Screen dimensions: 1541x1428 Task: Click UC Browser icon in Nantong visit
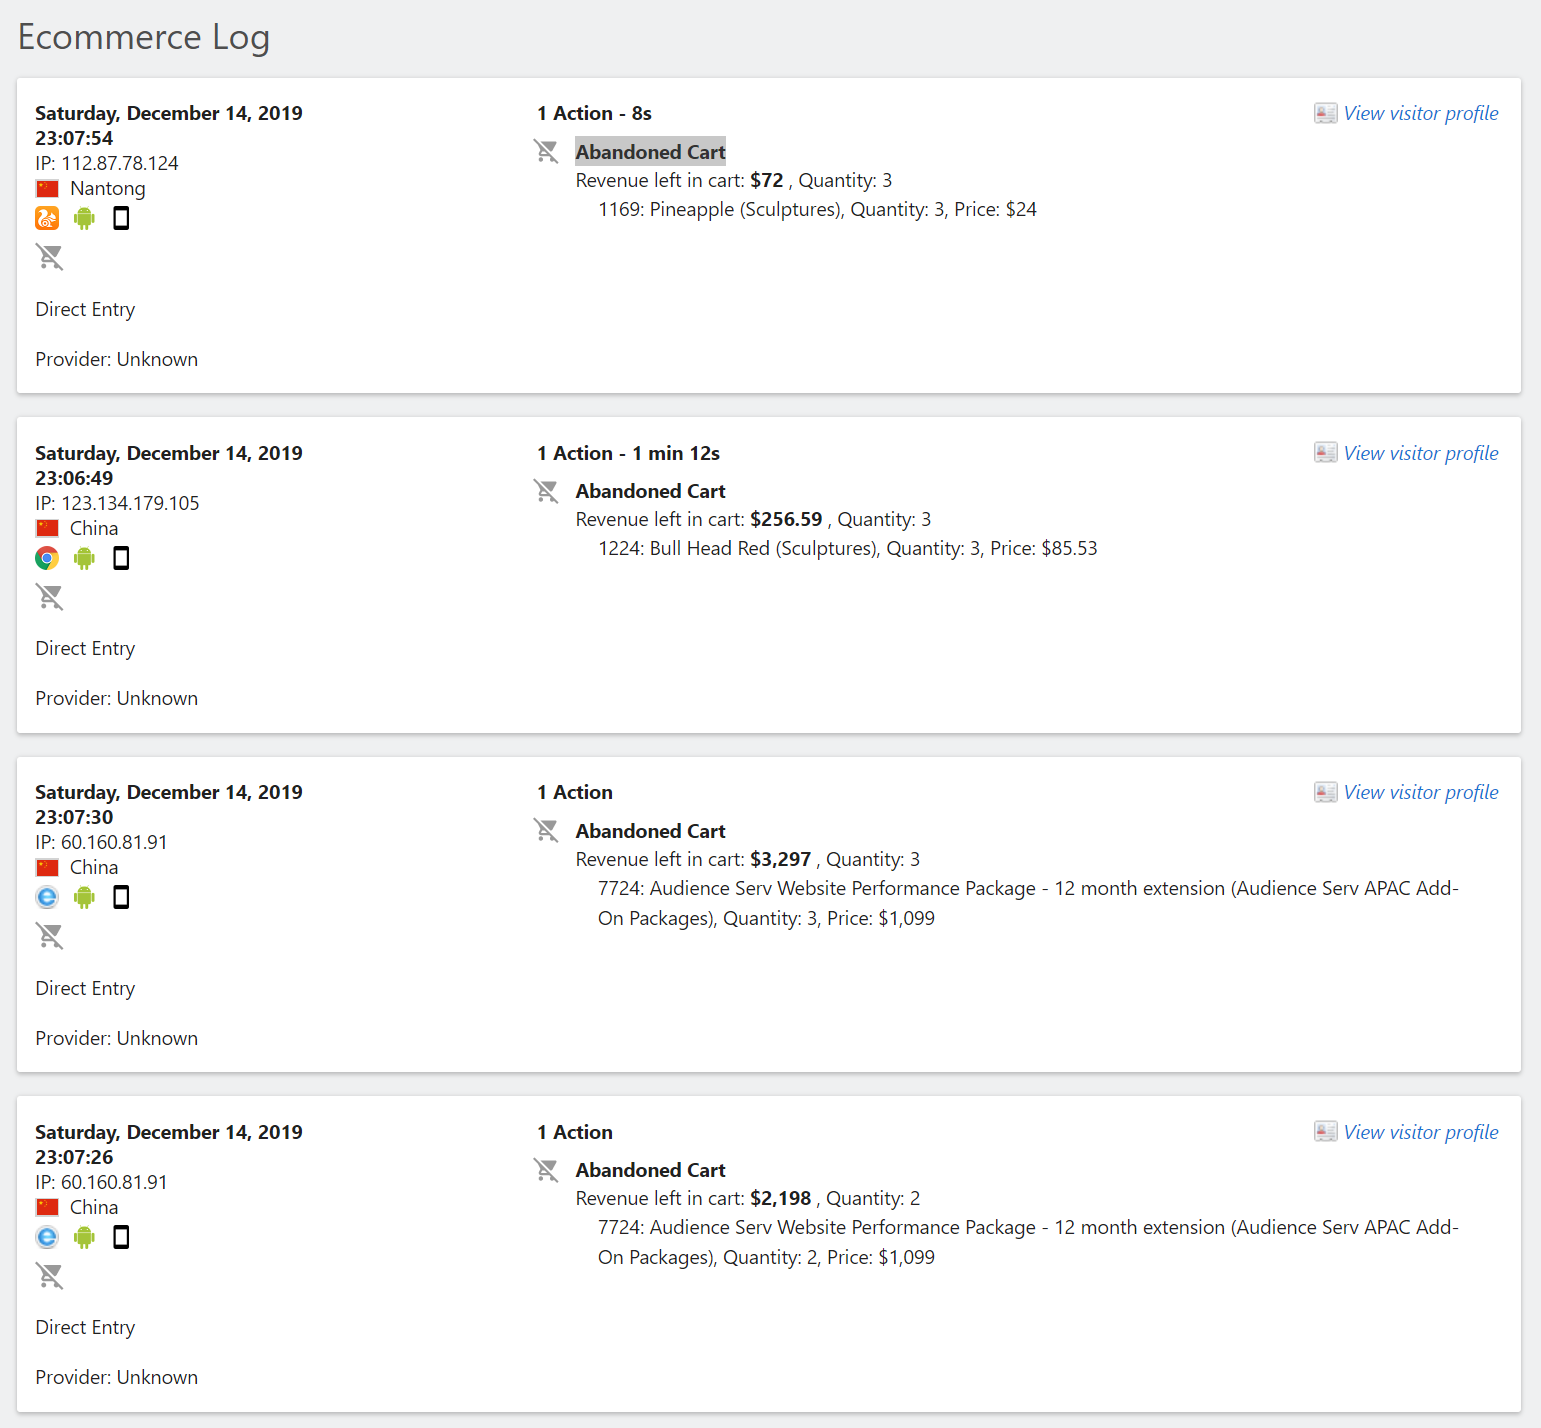(x=47, y=218)
